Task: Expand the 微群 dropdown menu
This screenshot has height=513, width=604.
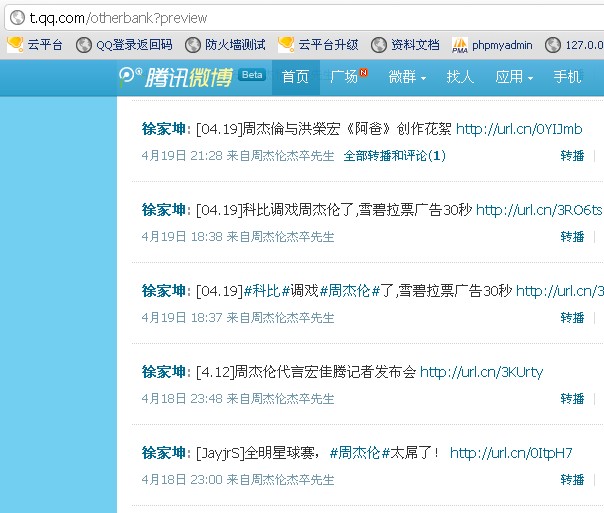Action: (x=407, y=77)
